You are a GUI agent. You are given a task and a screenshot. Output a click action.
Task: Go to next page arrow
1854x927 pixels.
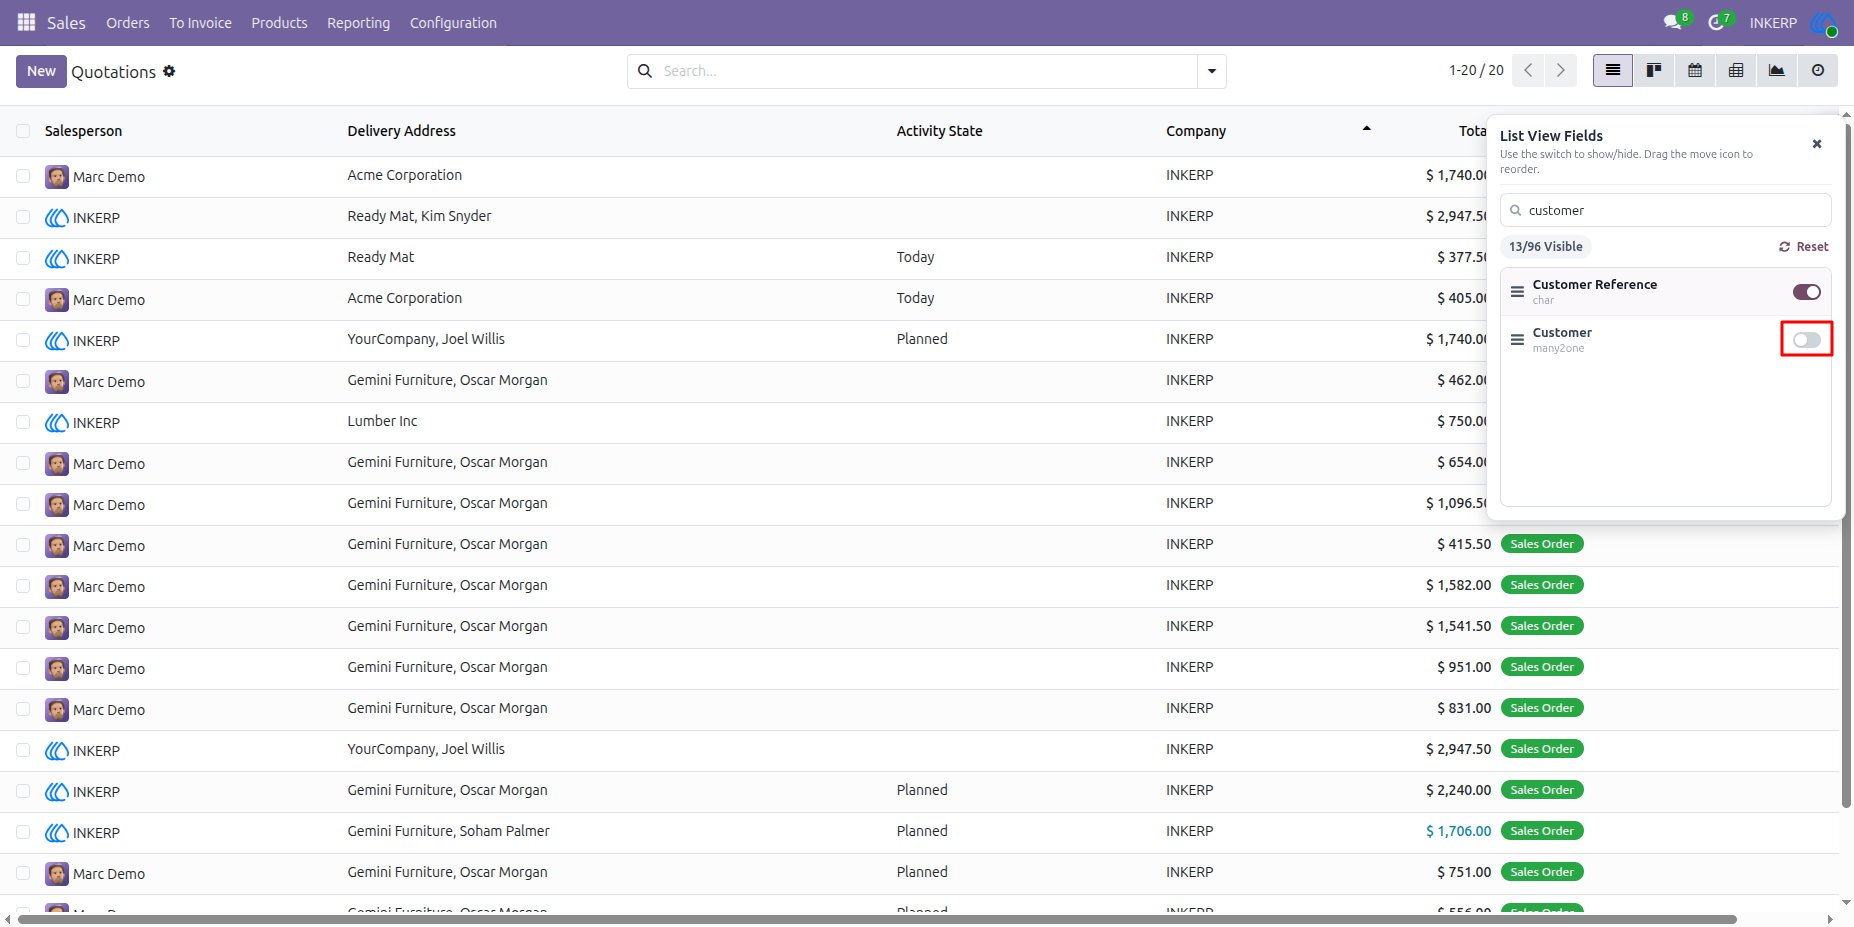[1560, 71]
